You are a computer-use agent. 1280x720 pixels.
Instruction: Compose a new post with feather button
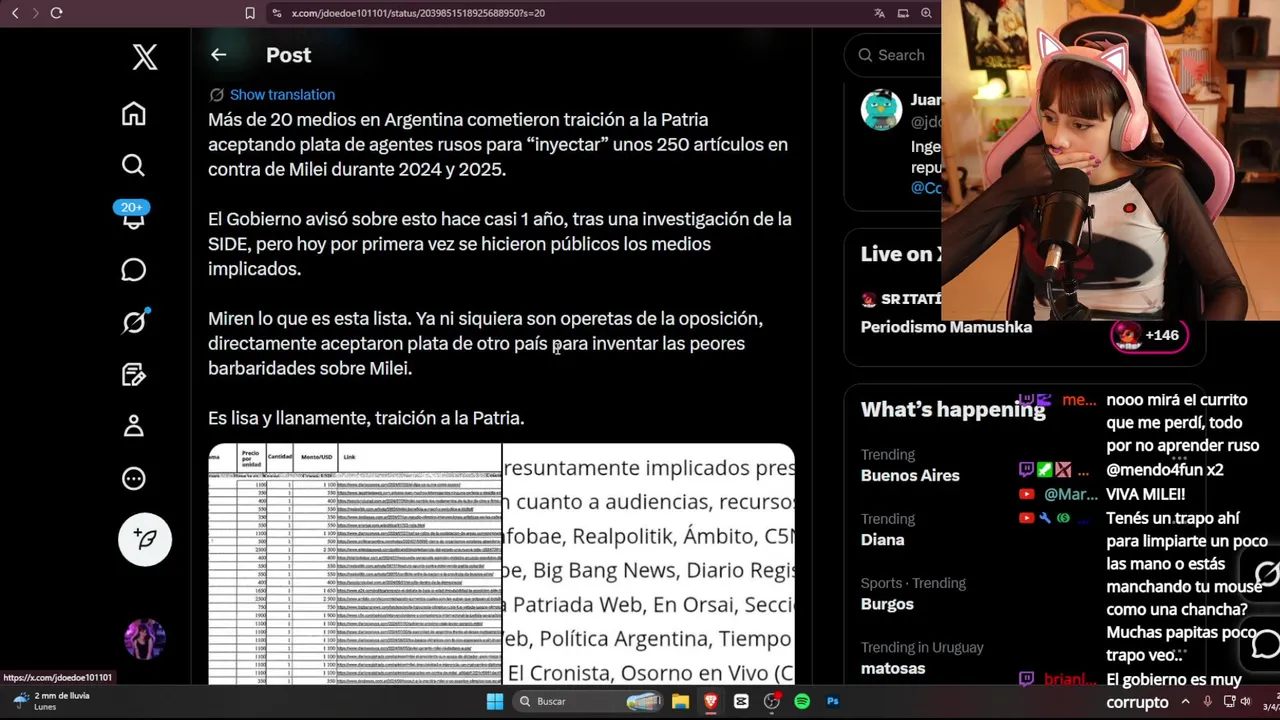tap(145, 539)
